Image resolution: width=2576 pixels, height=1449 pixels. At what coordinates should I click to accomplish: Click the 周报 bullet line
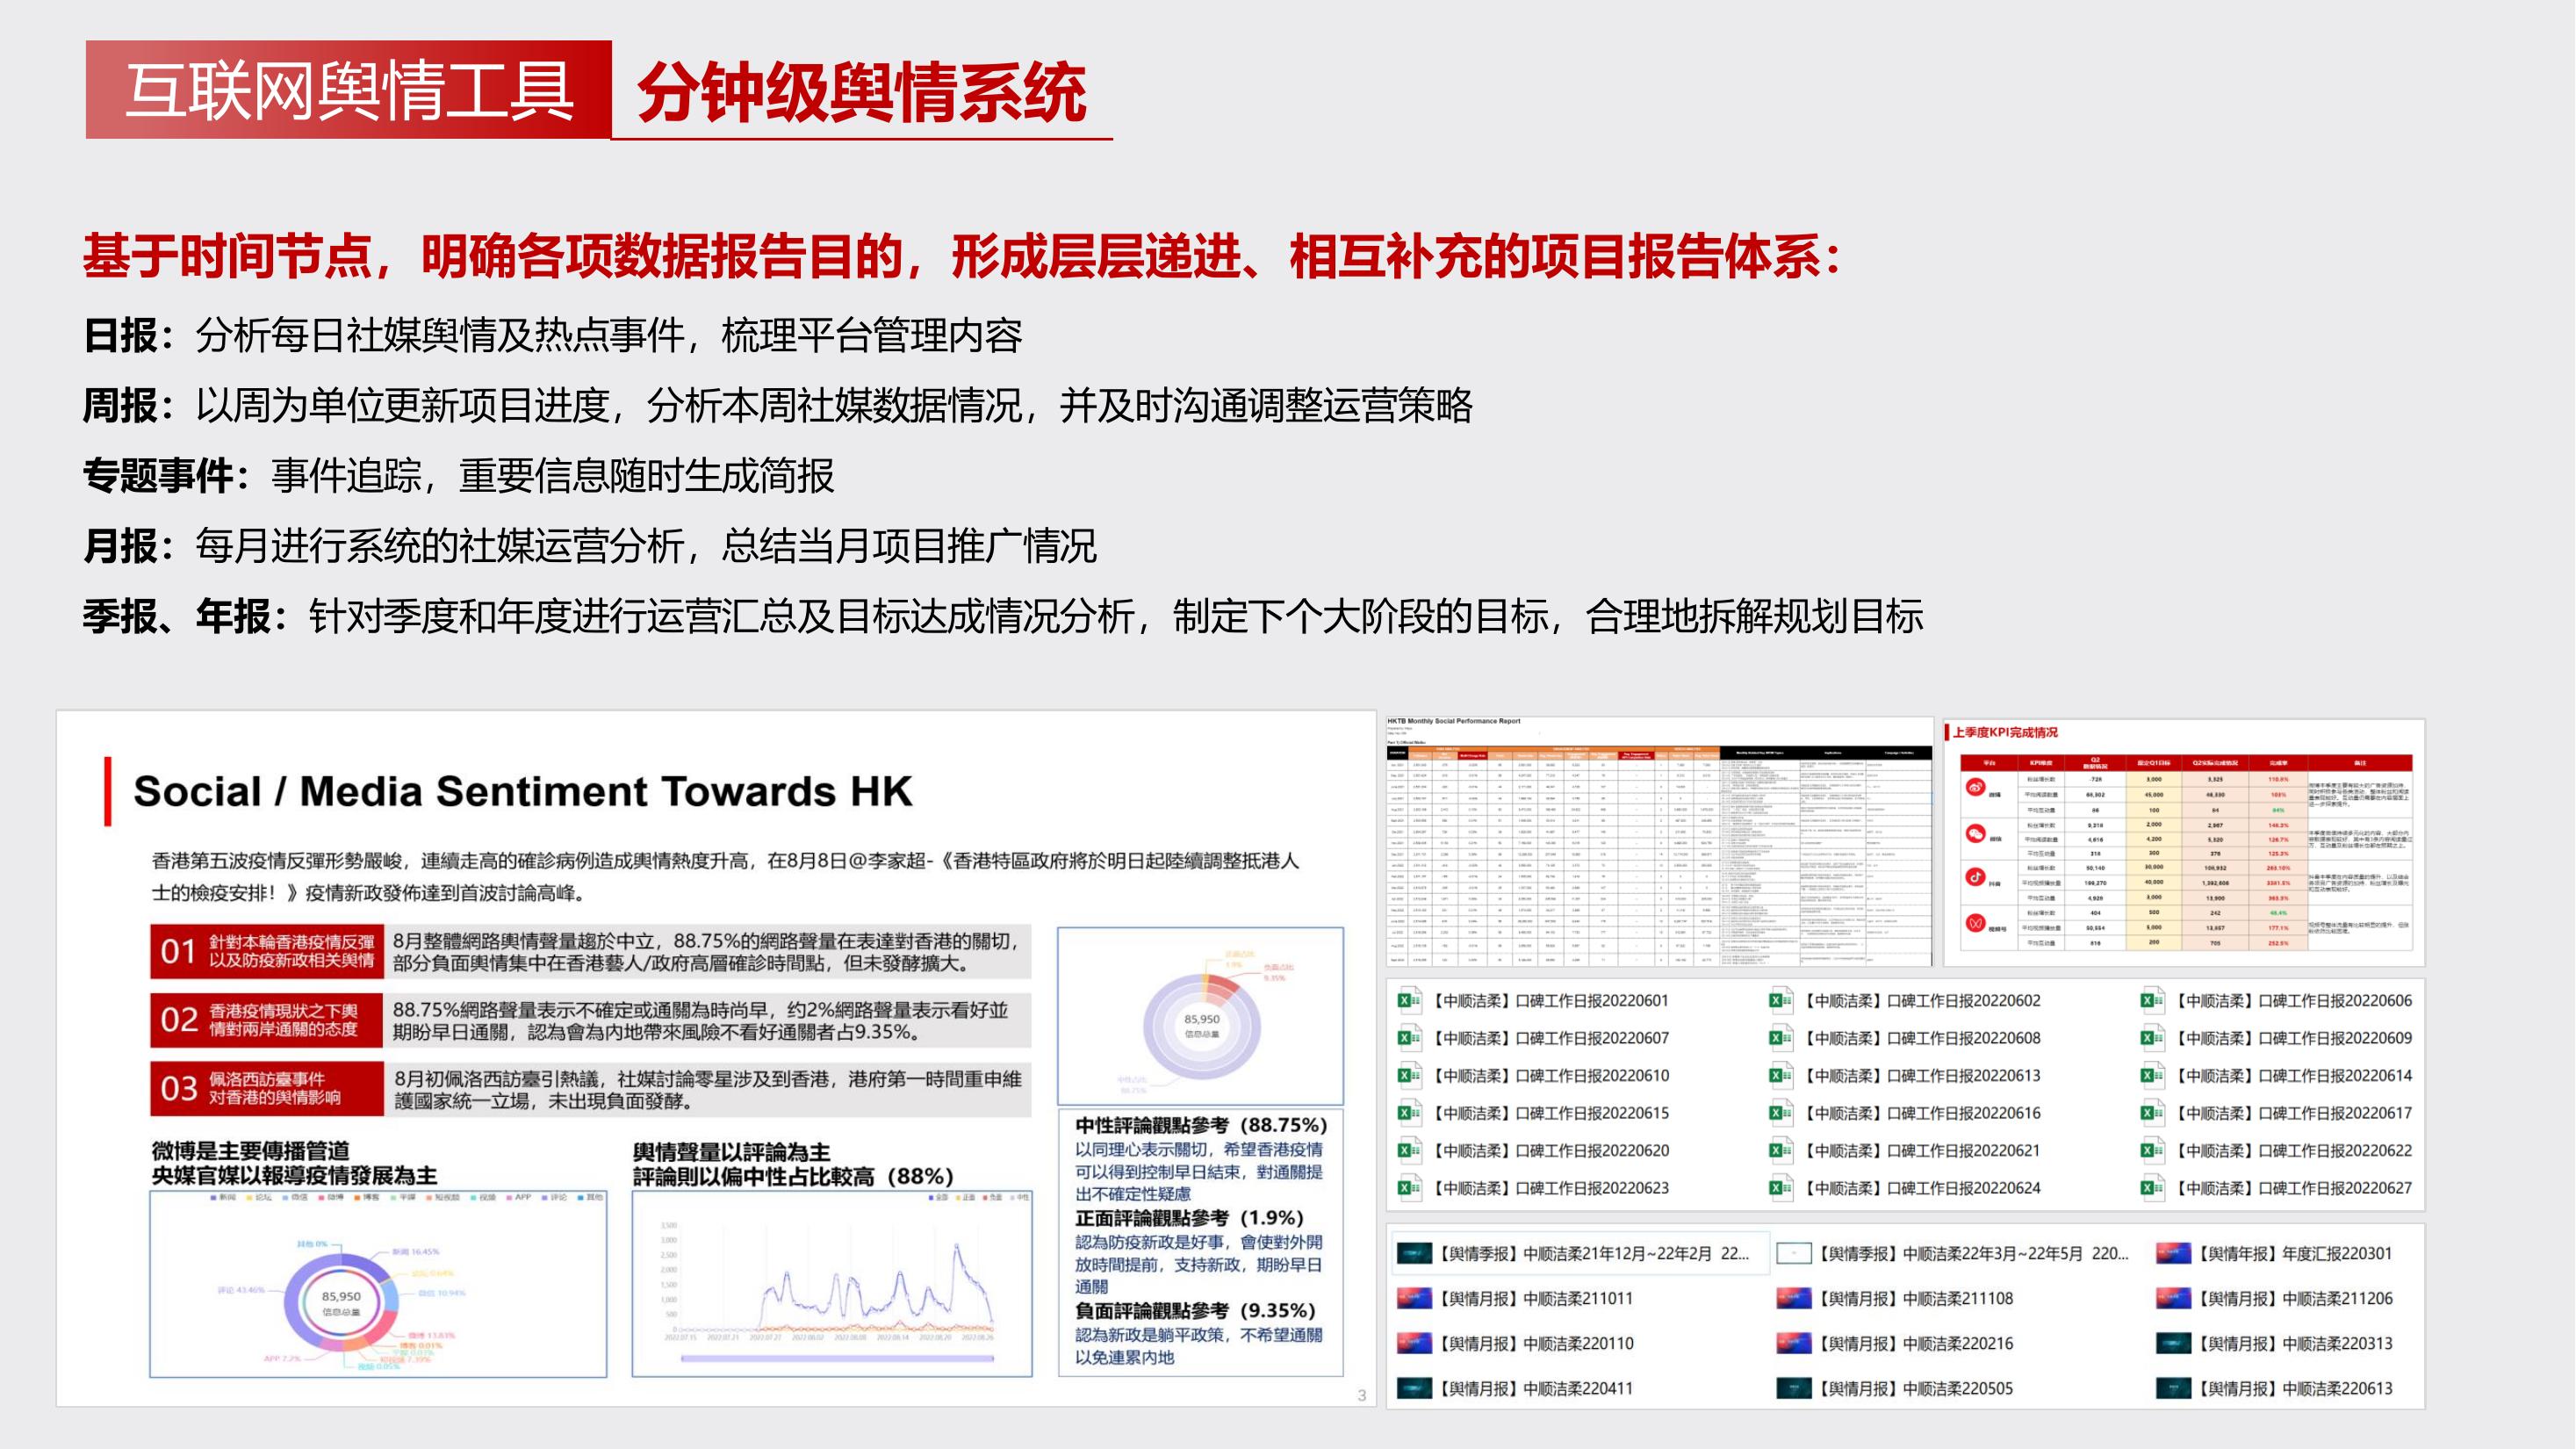[778, 405]
